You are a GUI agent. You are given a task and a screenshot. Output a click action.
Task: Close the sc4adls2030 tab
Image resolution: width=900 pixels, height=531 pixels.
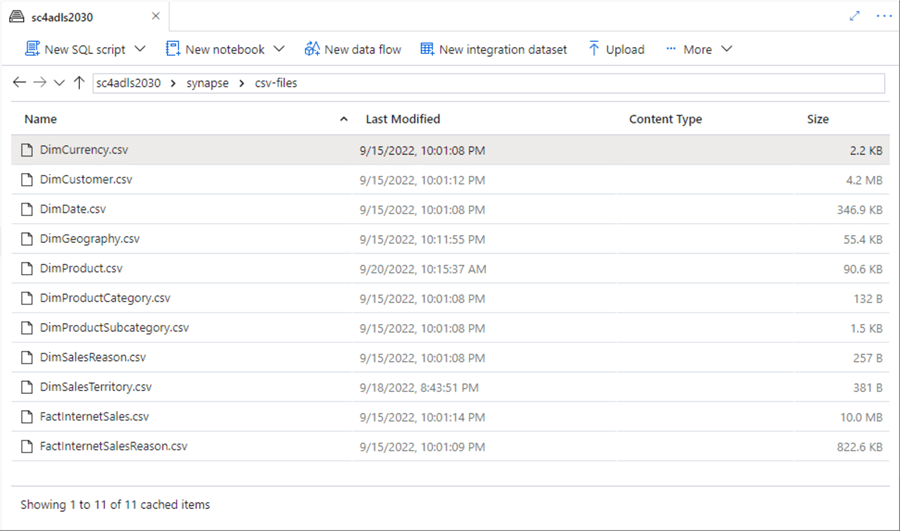click(155, 16)
